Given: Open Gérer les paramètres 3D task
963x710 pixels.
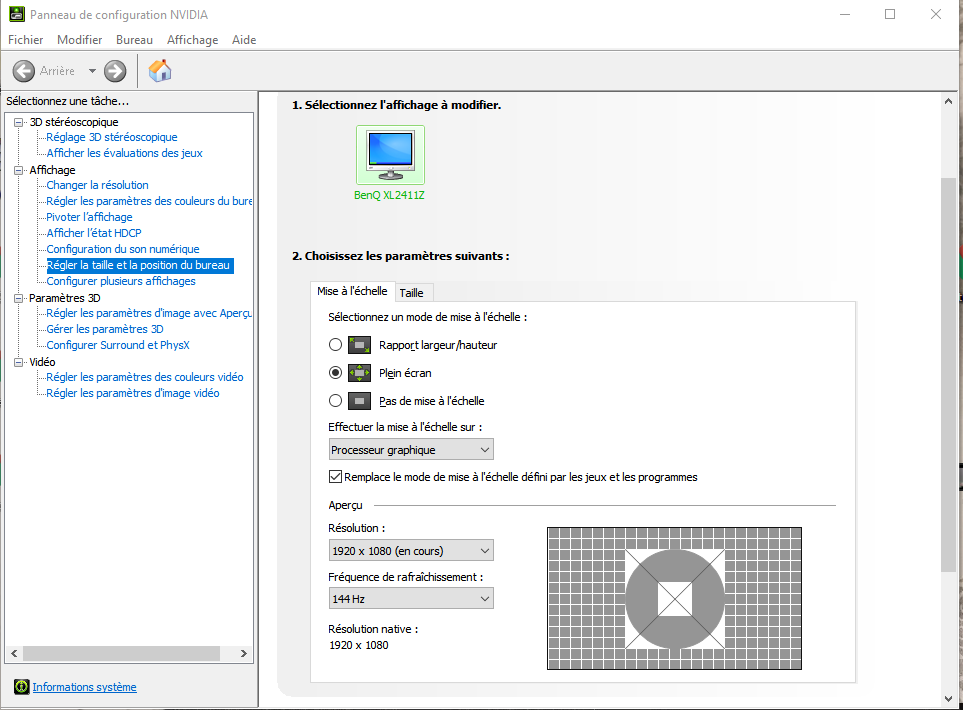Looking at the screenshot, I should (x=105, y=329).
